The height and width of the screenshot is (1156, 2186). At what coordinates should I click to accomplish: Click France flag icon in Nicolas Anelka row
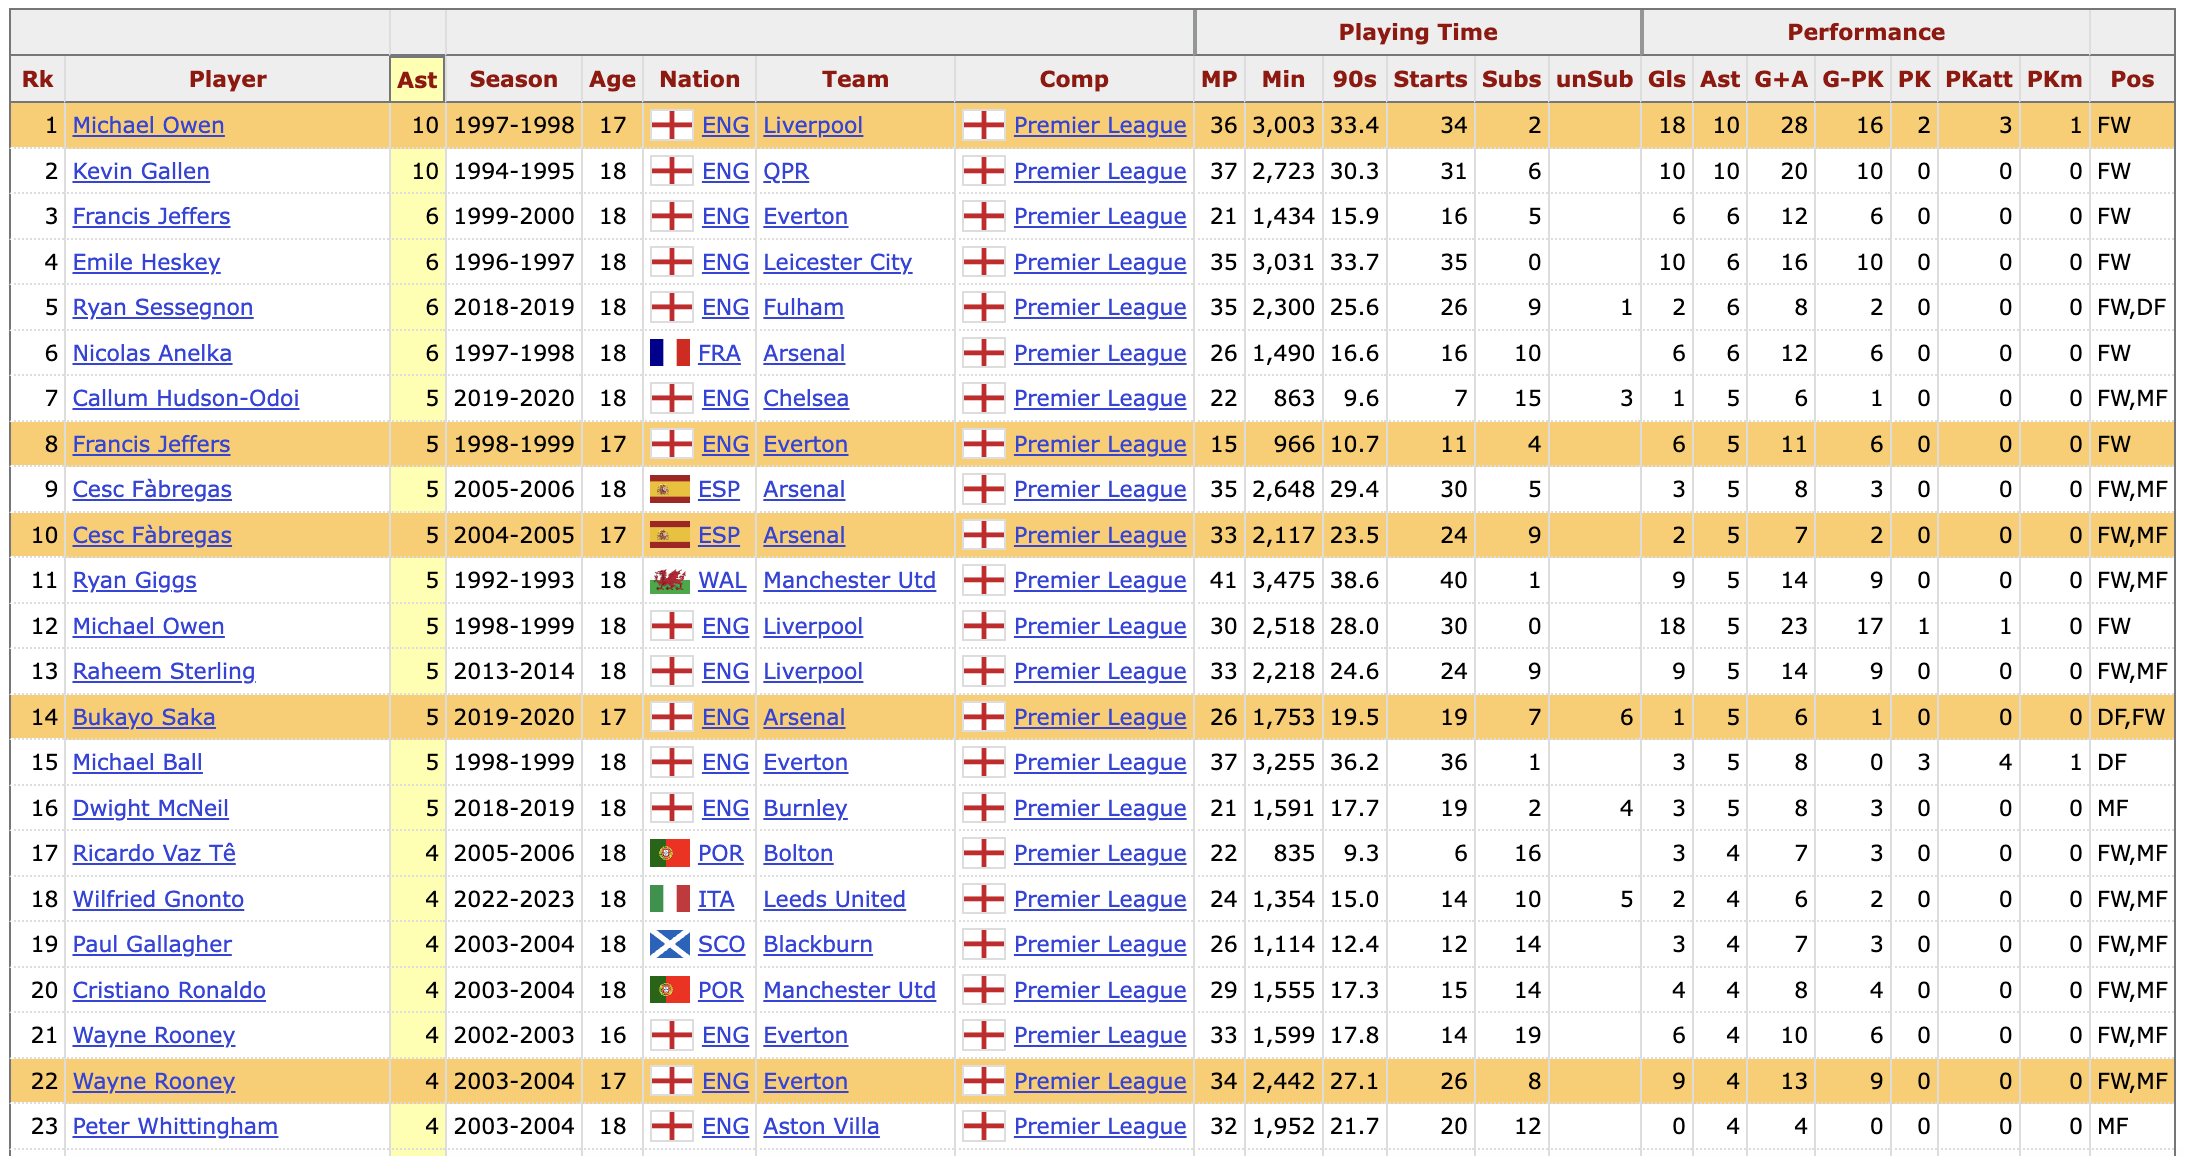pyautogui.click(x=670, y=353)
